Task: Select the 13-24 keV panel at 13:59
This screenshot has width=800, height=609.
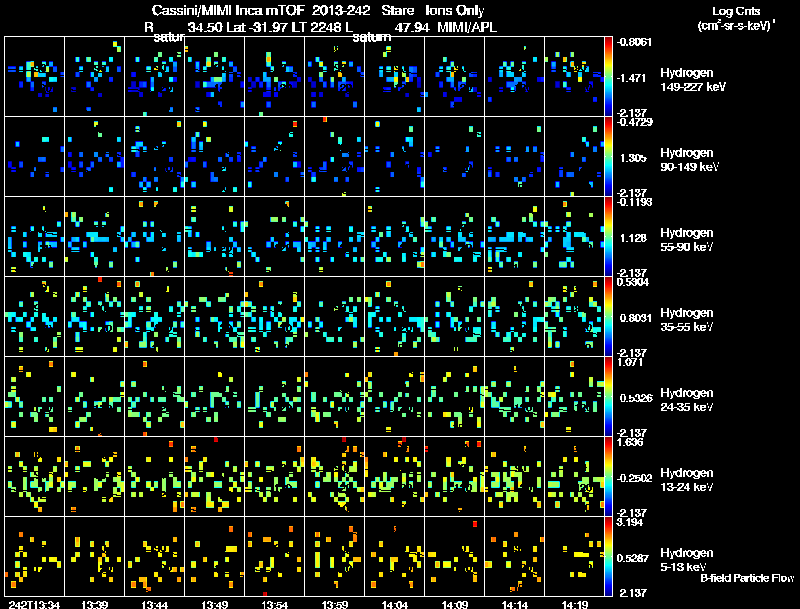Action: point(335,477)
